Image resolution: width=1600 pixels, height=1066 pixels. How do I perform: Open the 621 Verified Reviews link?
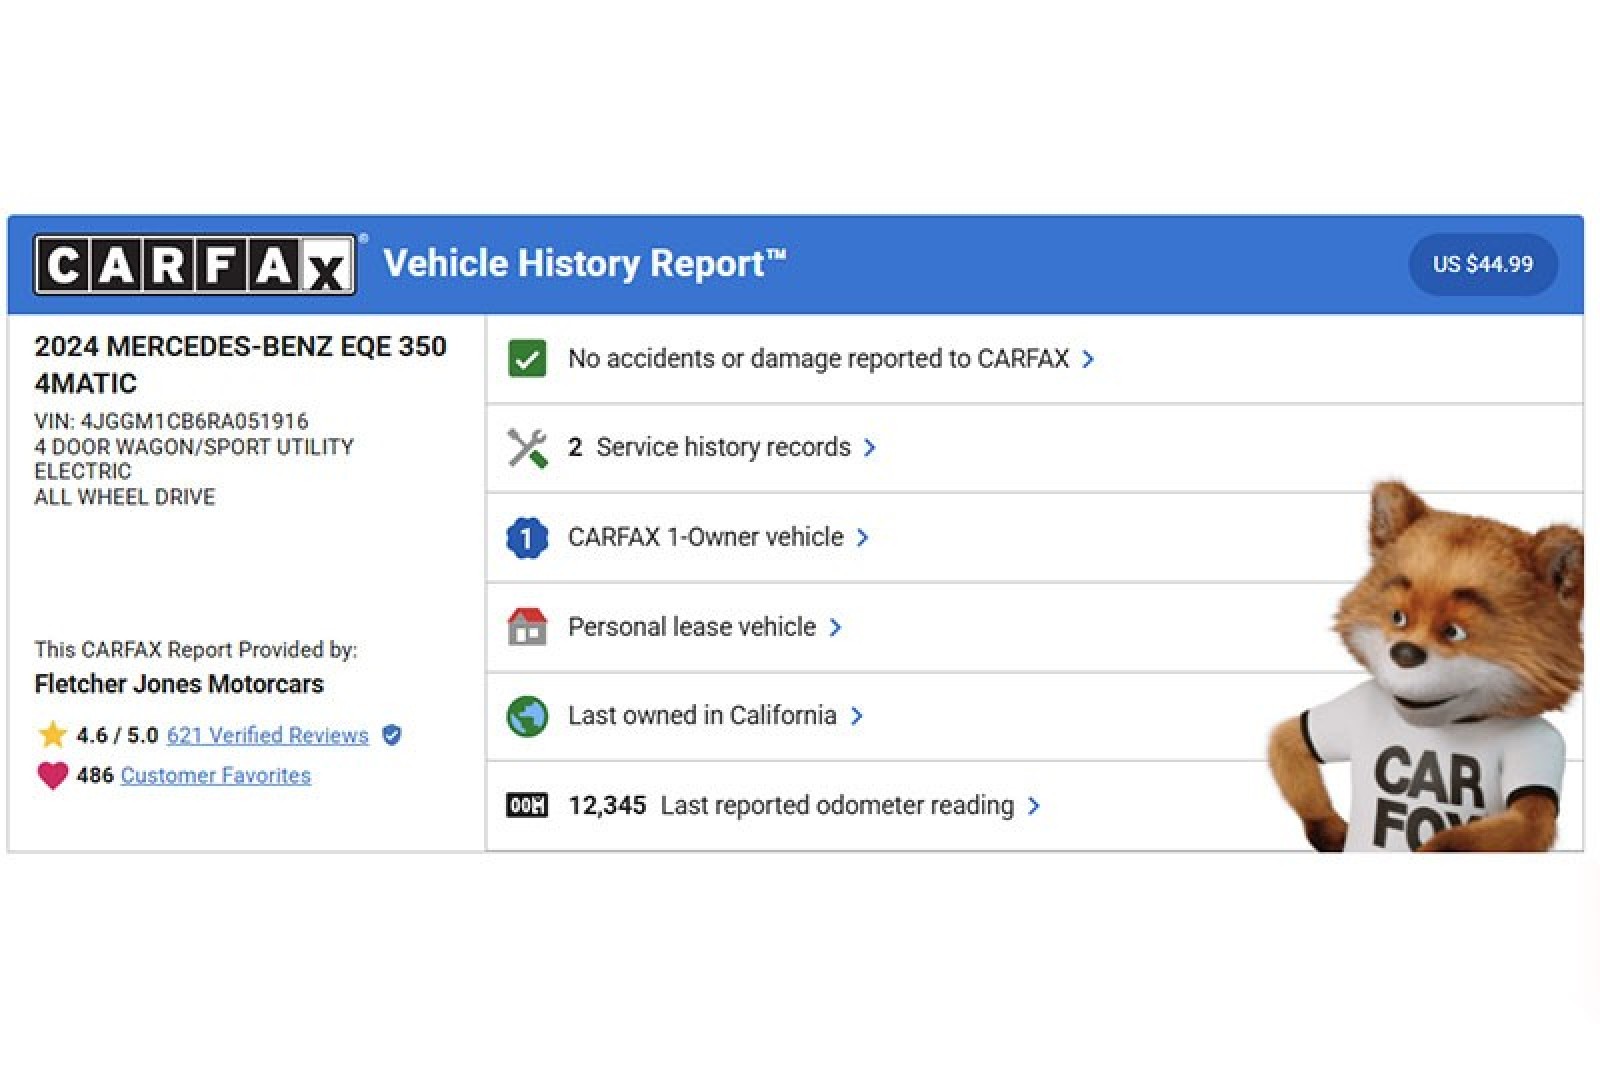tap(267, 735)
